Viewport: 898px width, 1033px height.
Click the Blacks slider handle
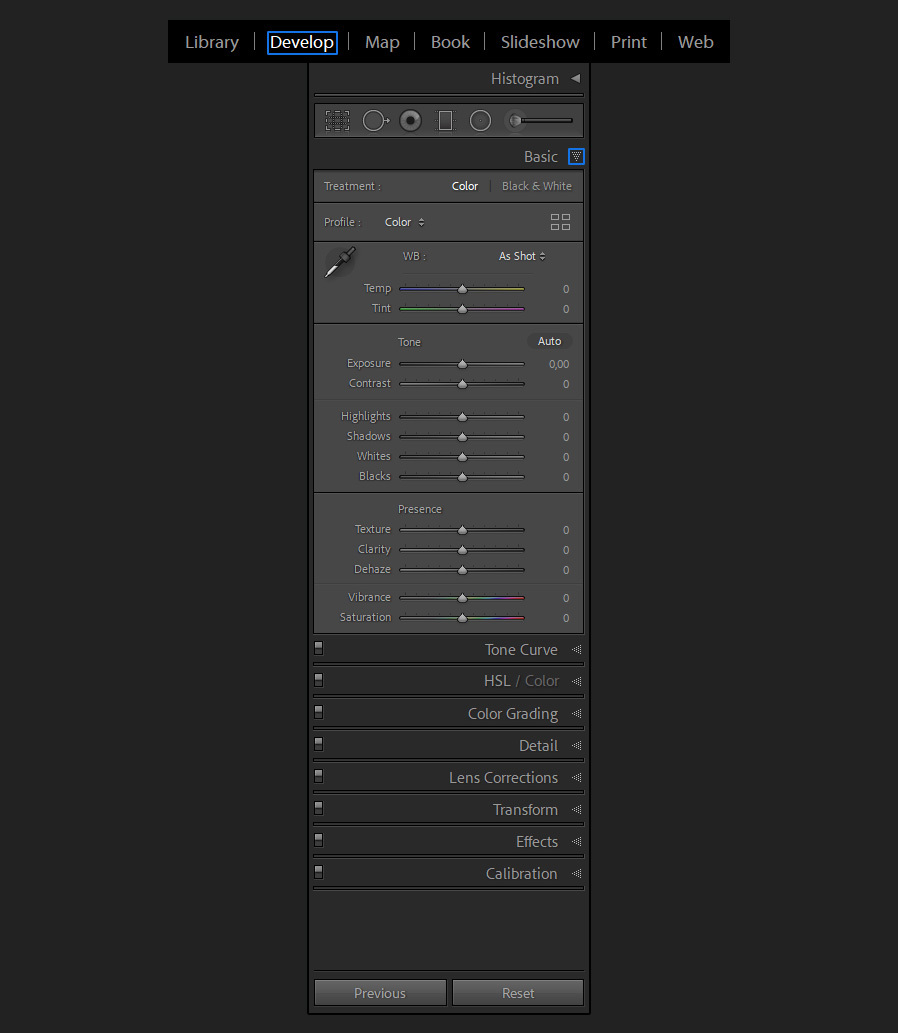click(463, 477)
